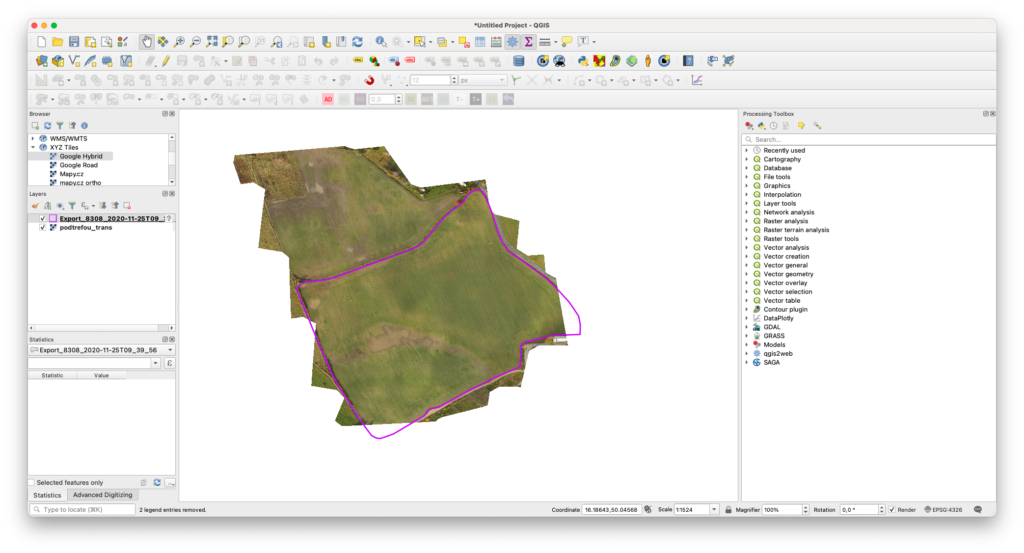Open the Statistics layer selection dropdown
This screenshot has width=1024, height=553.
(x=100, y=350)
